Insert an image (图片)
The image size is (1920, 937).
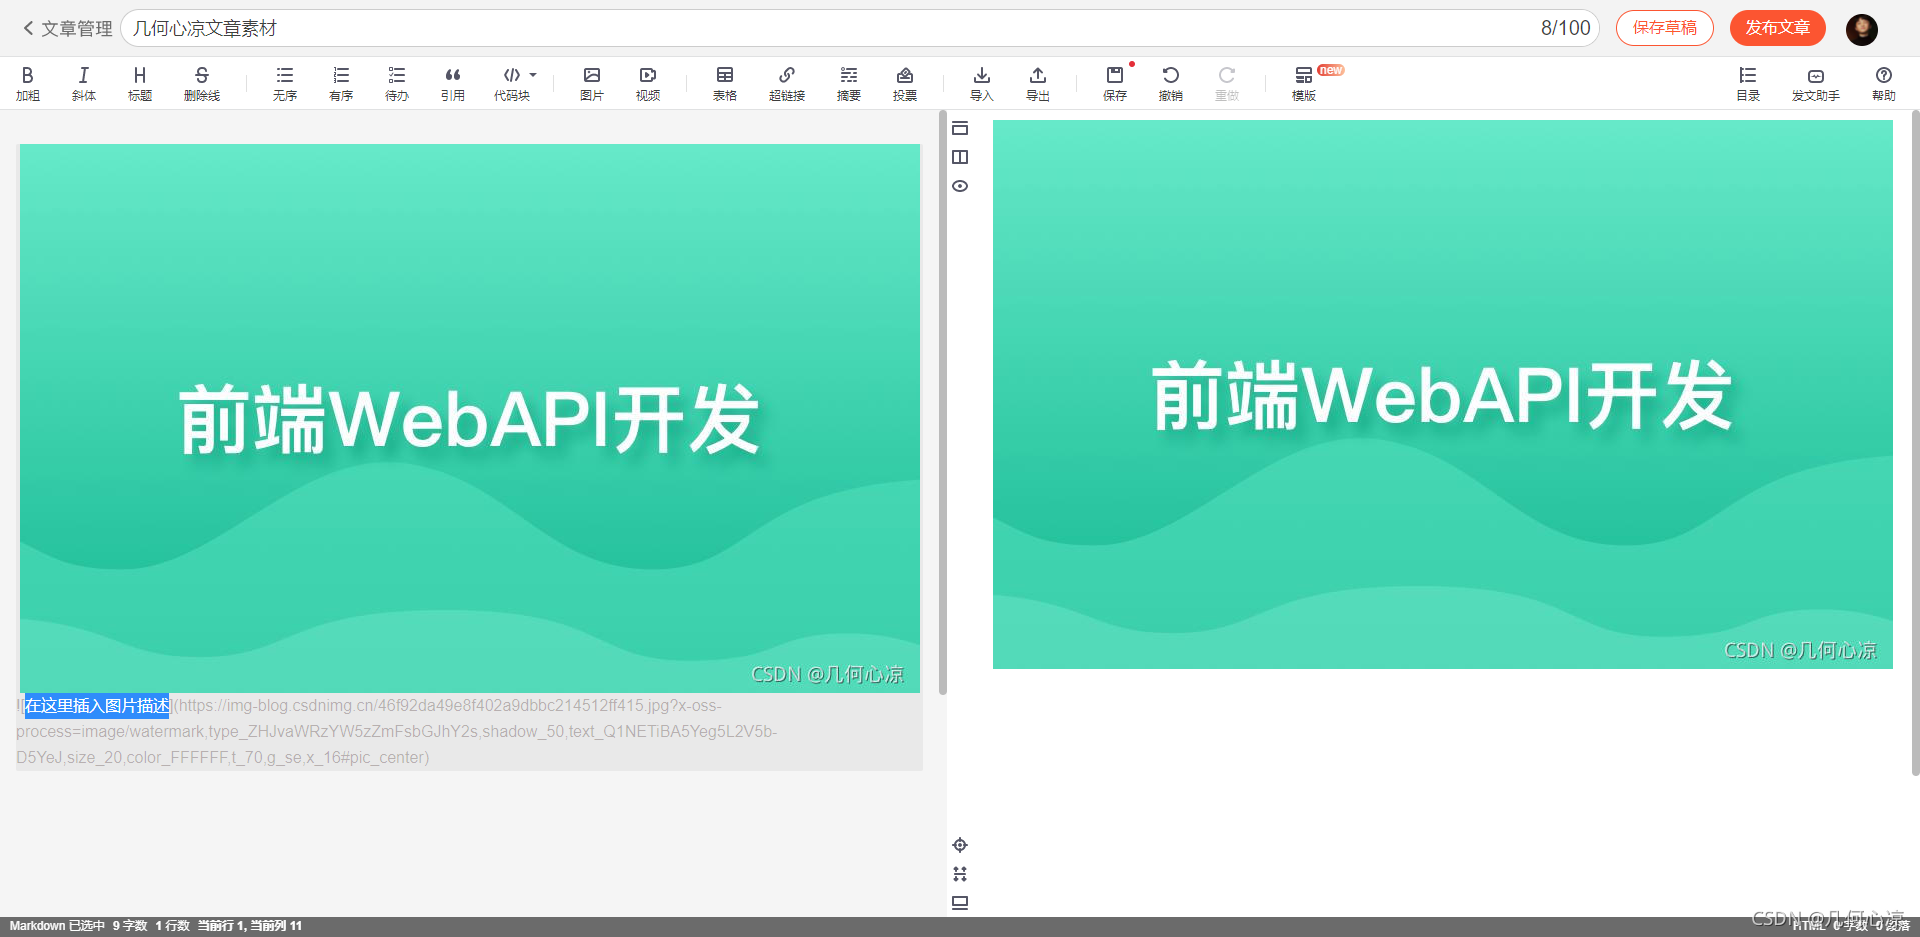[x=592, y=83]
